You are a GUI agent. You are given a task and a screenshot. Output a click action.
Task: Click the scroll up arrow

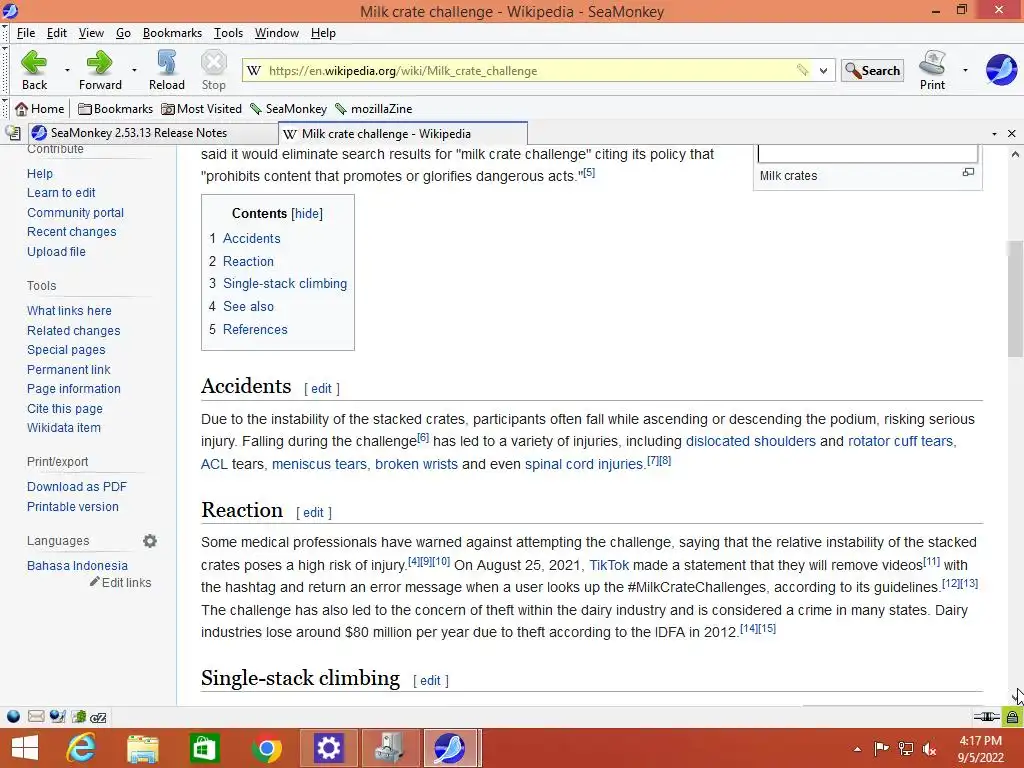tap(1015, 155)
